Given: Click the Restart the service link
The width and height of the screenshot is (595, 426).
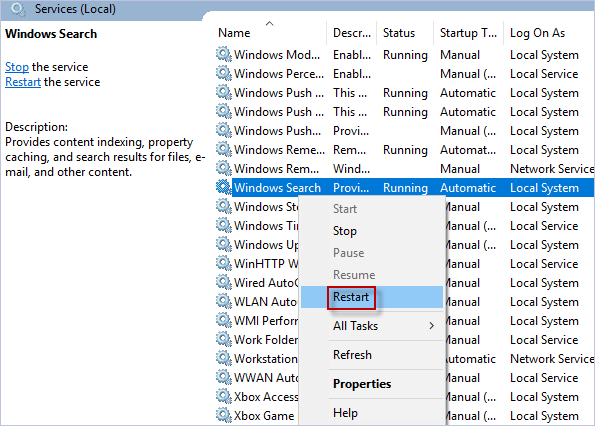Looking at the screenshot, I should pyautogui.click(x=23, y=82).
